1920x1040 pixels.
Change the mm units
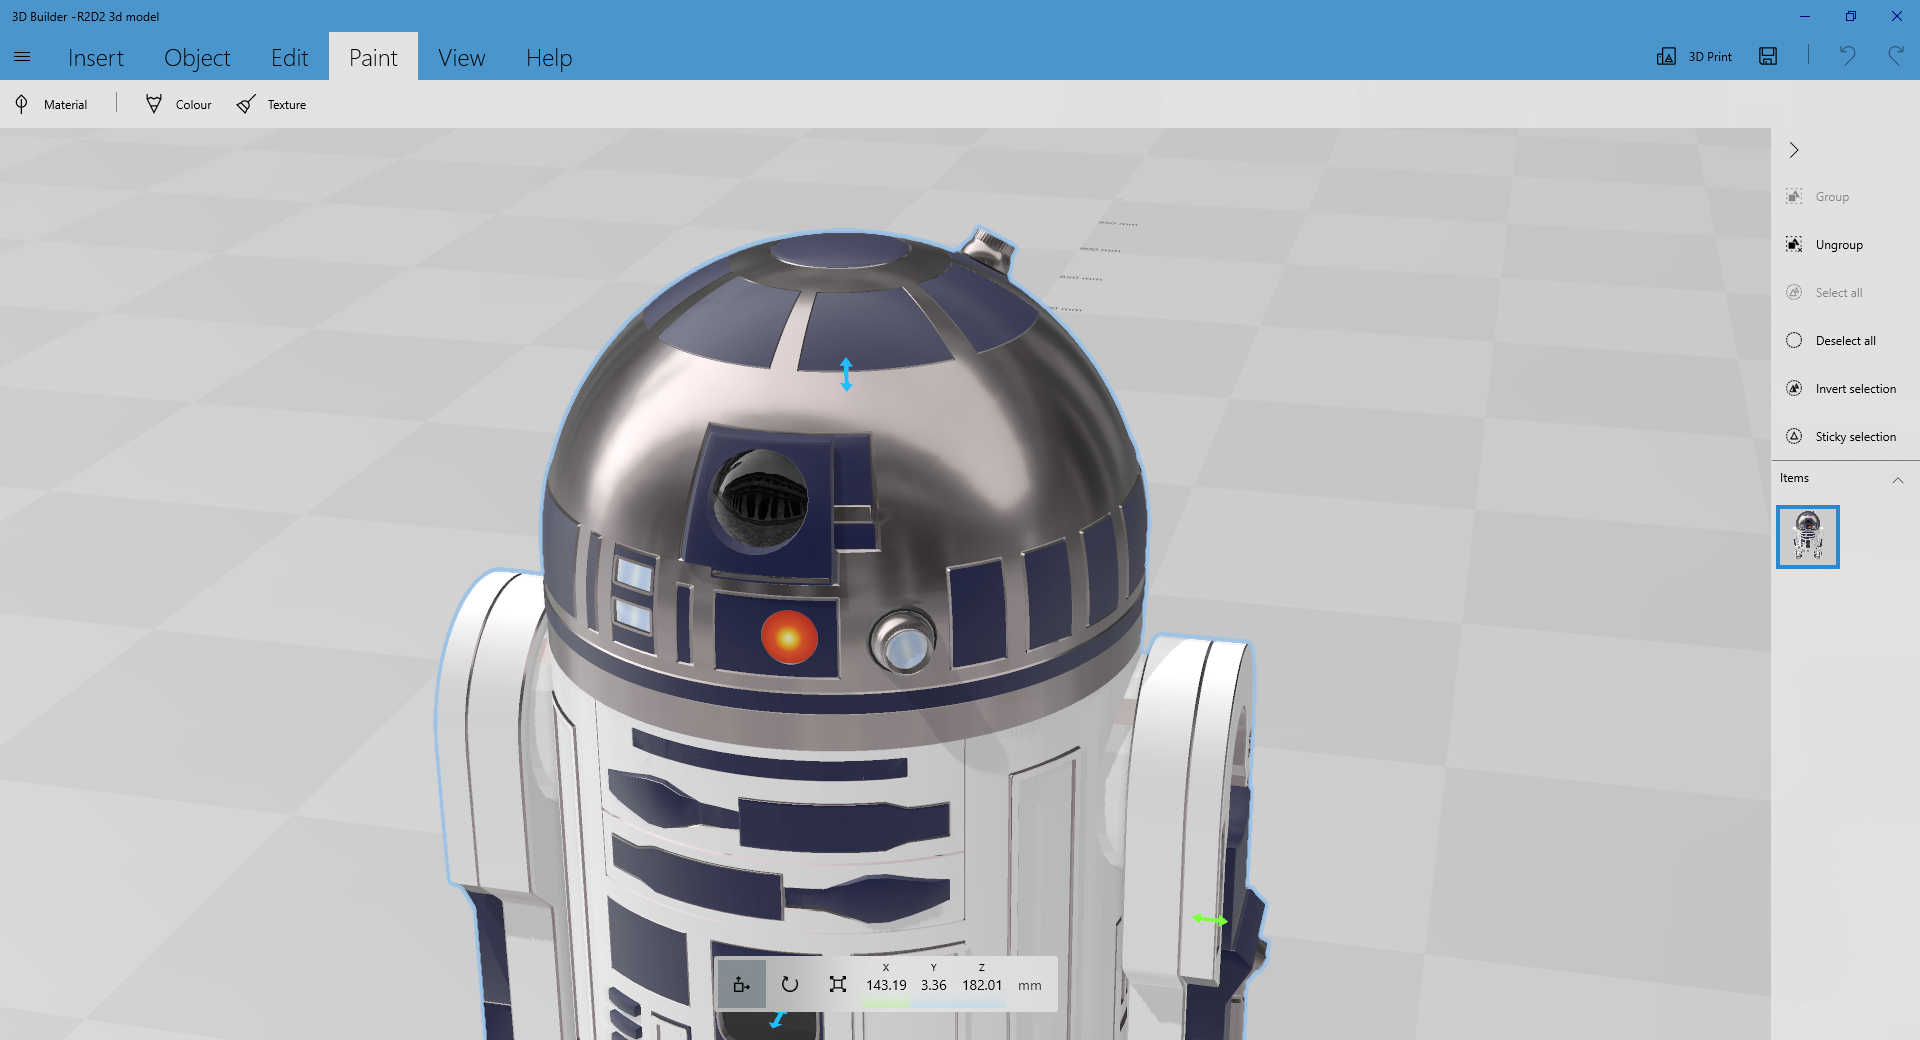(1030, 986)
